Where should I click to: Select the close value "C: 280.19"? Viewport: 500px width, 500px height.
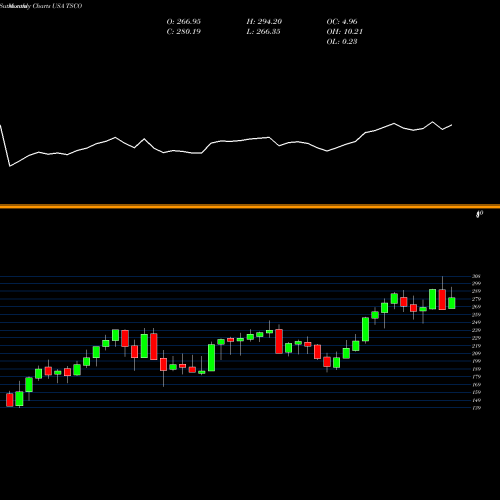pos(184,32)
